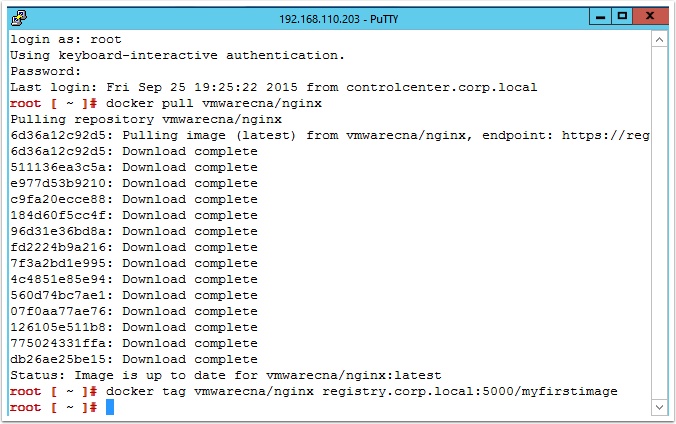This screenshot has width=676, height=424.
Task: Maximize the PuTTY window
Action: click(622, 17)
